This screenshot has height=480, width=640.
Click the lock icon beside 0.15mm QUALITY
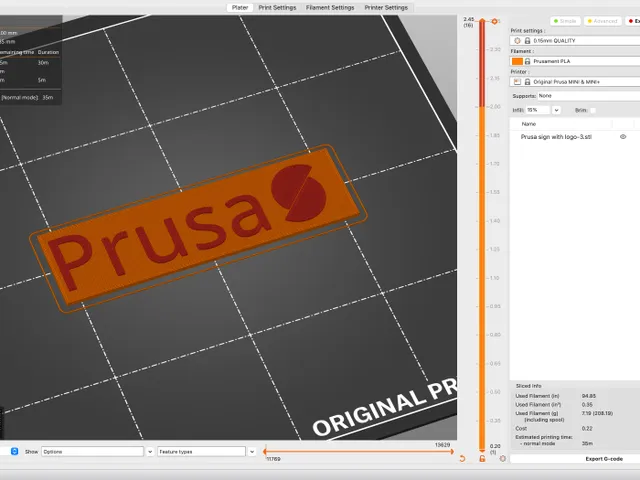[x=527, y=41]
